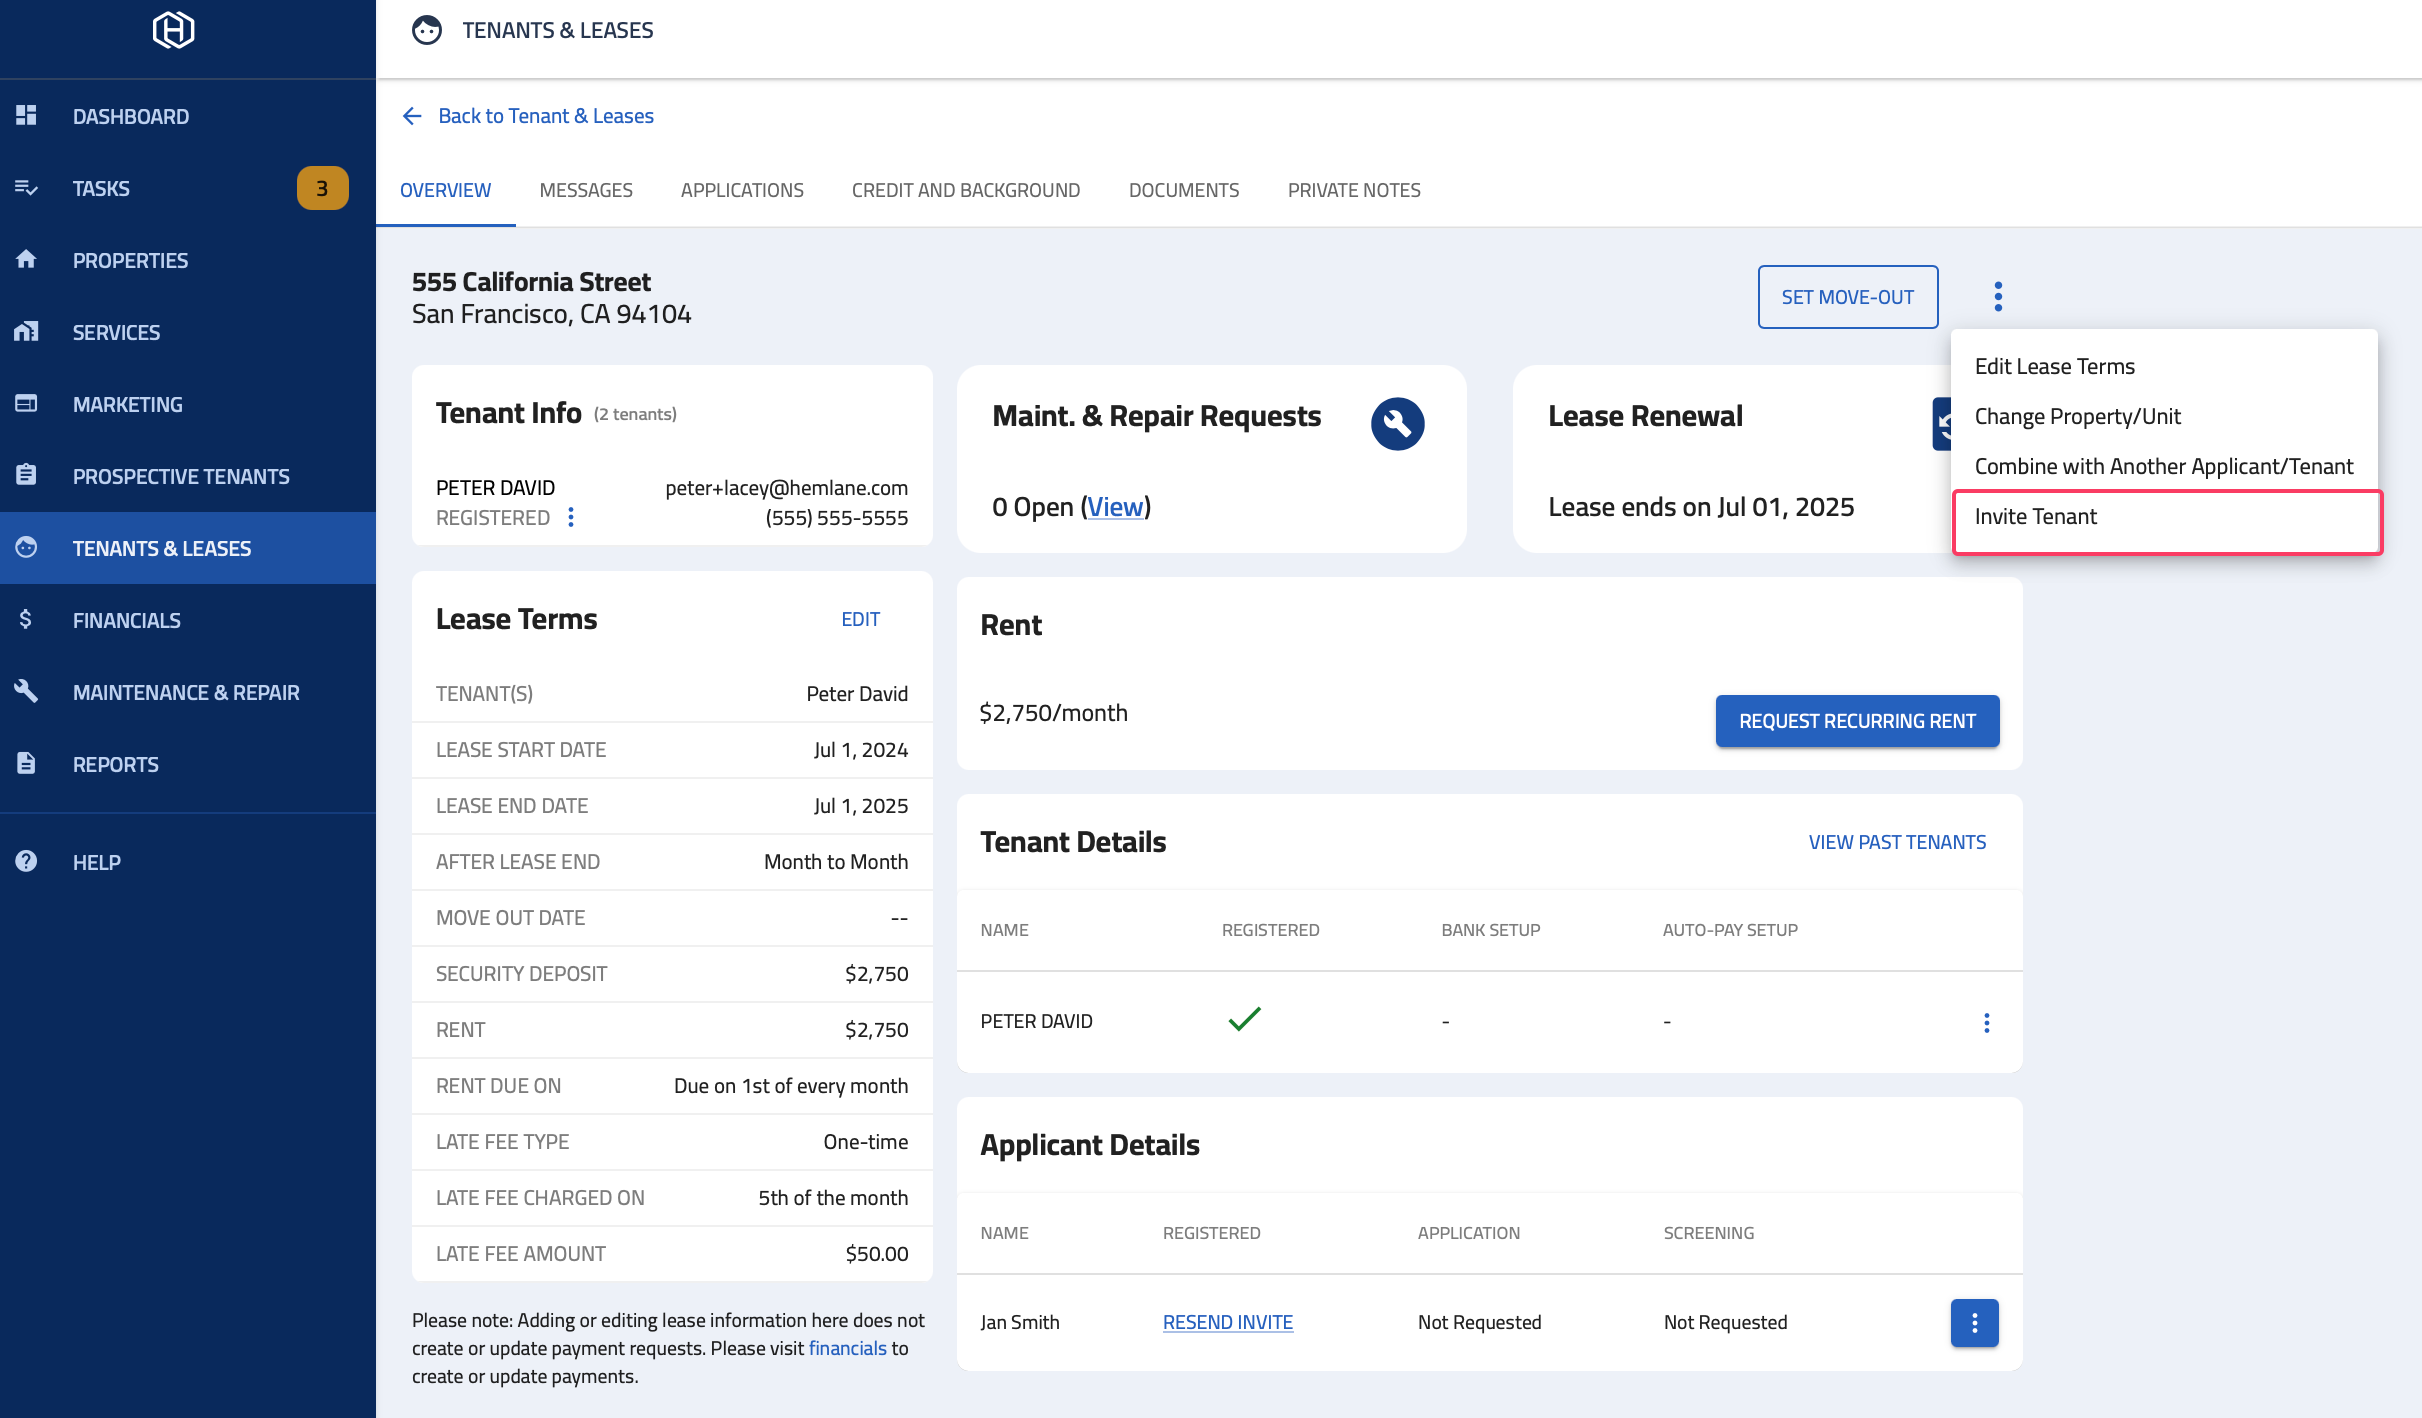Open Maintenance & Repair wrench icon in sidebar
Image resolution: width=2422 pixels, height=1418 pixels.
click(x=26, y=691)
